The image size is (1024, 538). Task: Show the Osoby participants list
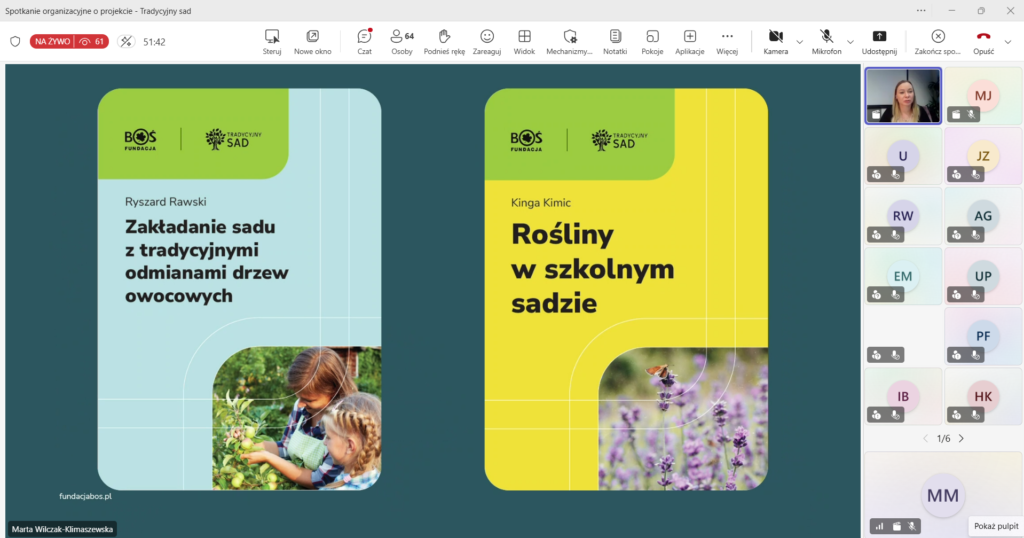[x=402, y=42]
